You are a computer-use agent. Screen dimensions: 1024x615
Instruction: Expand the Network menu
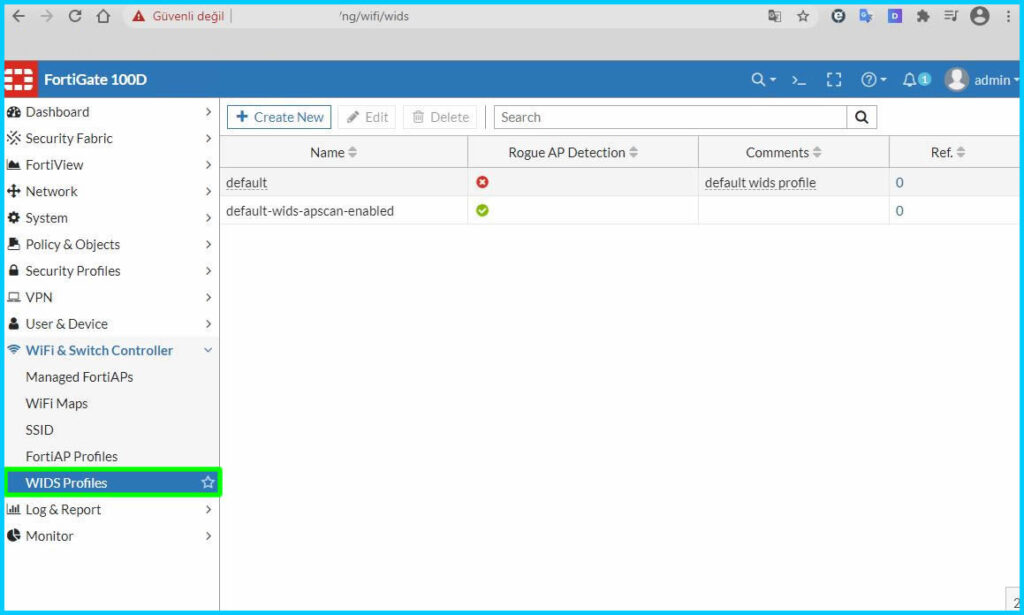[x=110, y=191]
